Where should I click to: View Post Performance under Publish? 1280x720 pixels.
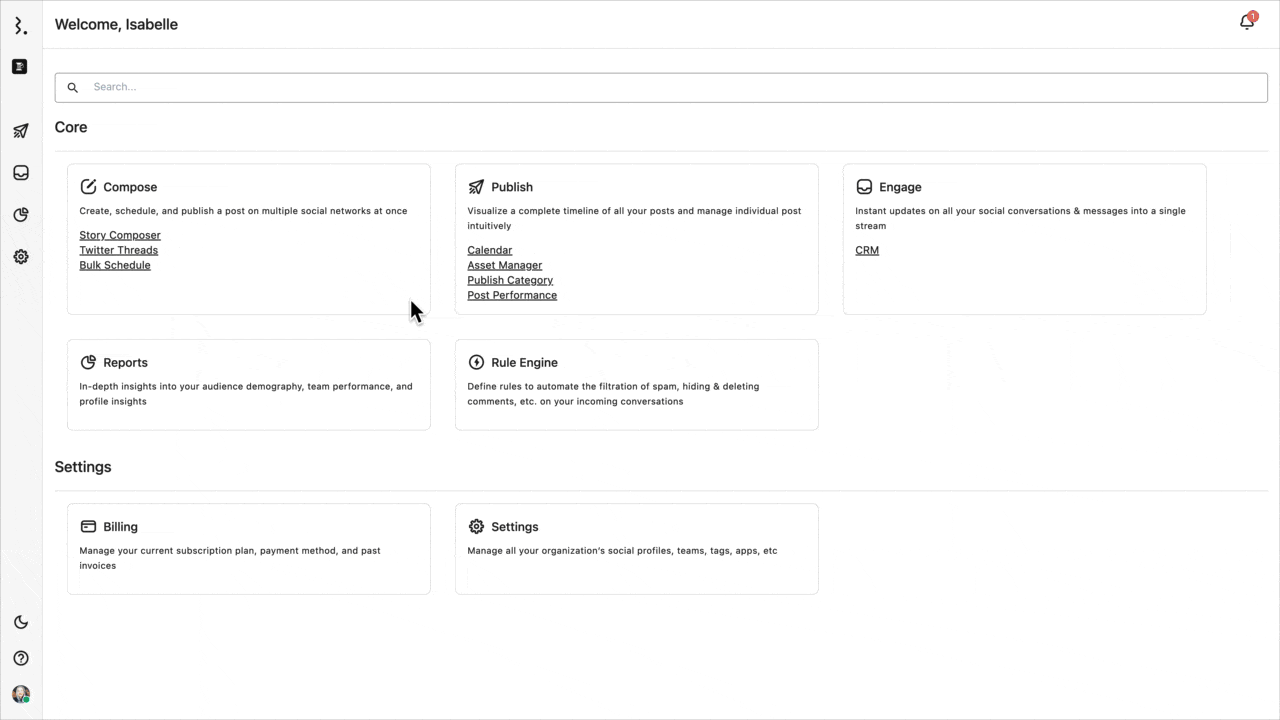coord(512,295)
